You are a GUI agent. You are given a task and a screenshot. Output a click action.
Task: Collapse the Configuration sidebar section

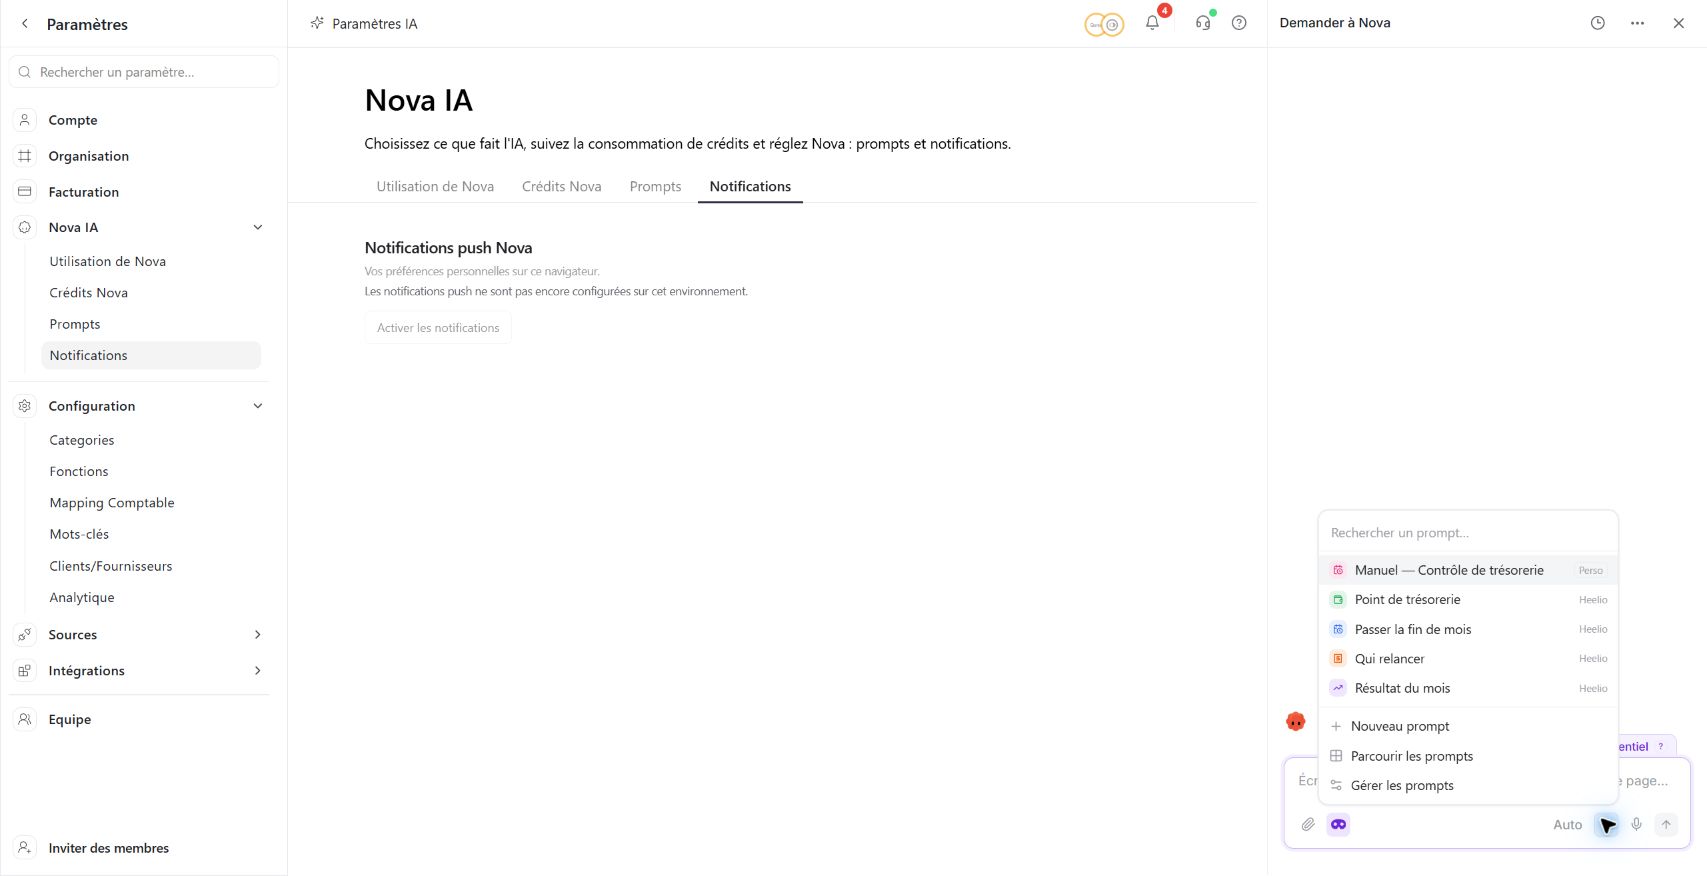tap(258, 406)
